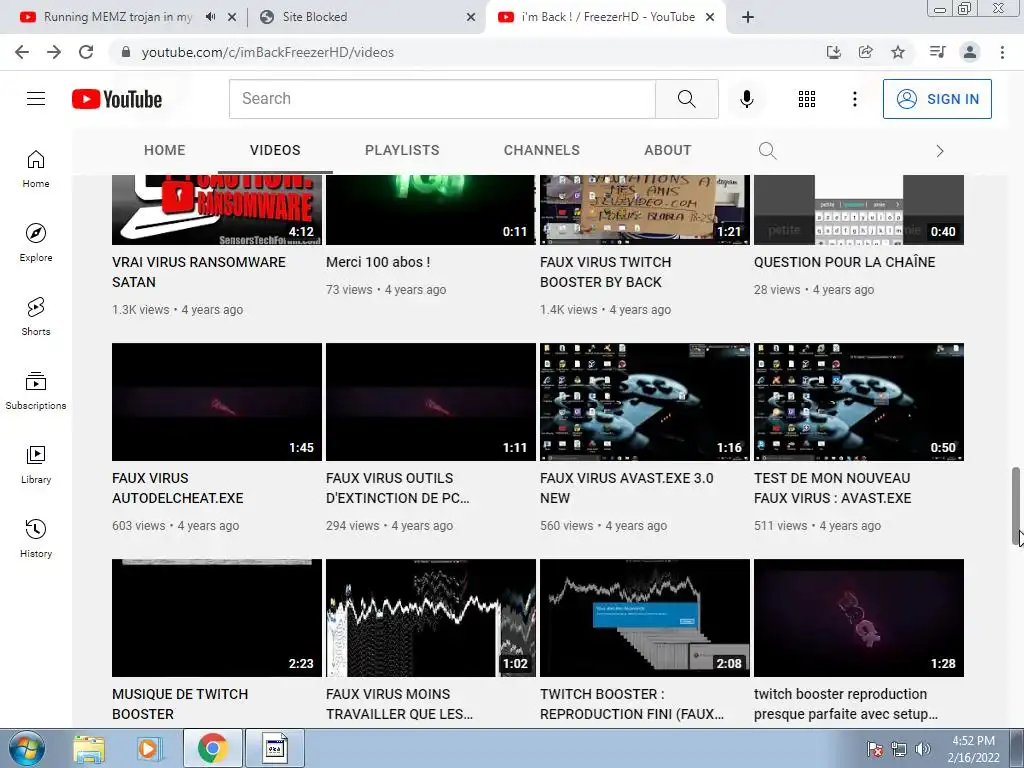Image resolution: width=1024 pixels, height=768 pixels.
Task: Mute the MEMZ trojan tab audio
Action: click(210, 17)
